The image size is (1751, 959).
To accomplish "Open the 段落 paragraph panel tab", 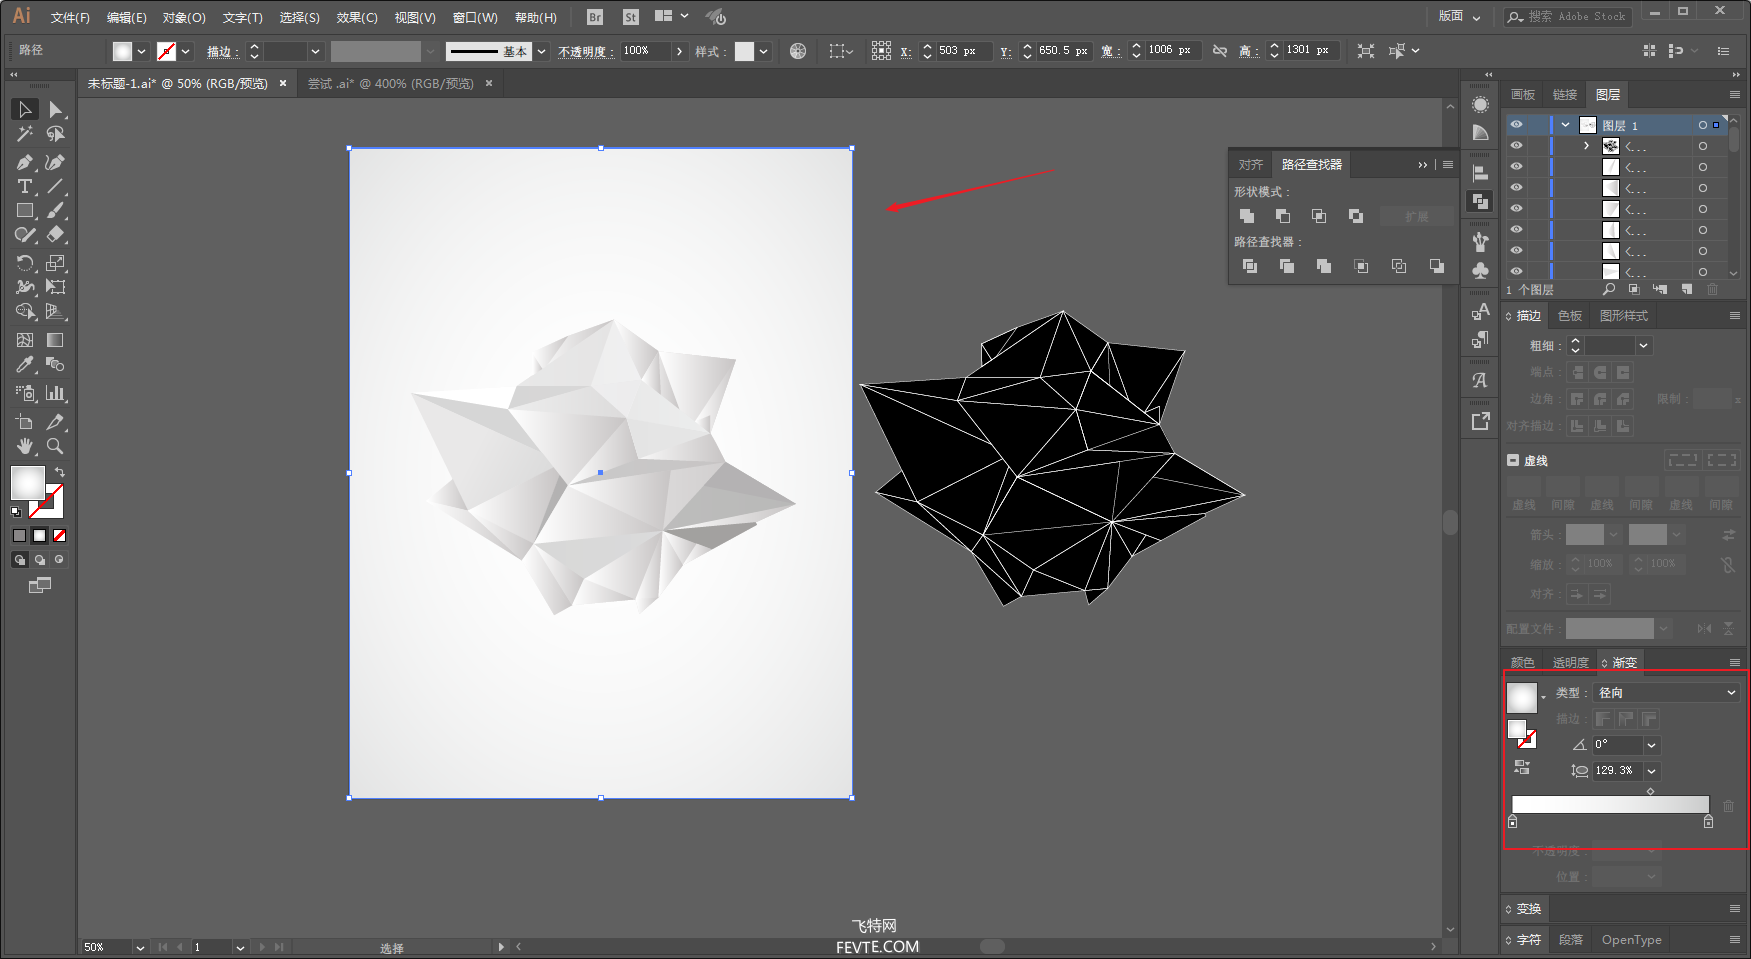I will tap(1571, 940).
